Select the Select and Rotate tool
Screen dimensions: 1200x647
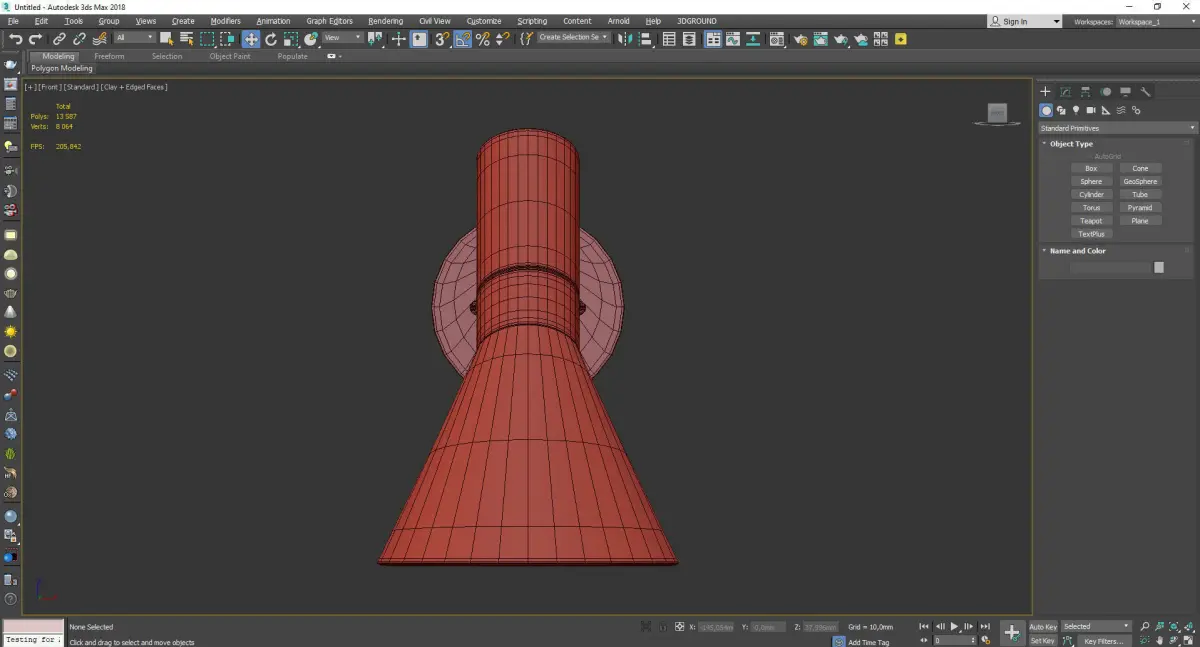pos(270,39)
